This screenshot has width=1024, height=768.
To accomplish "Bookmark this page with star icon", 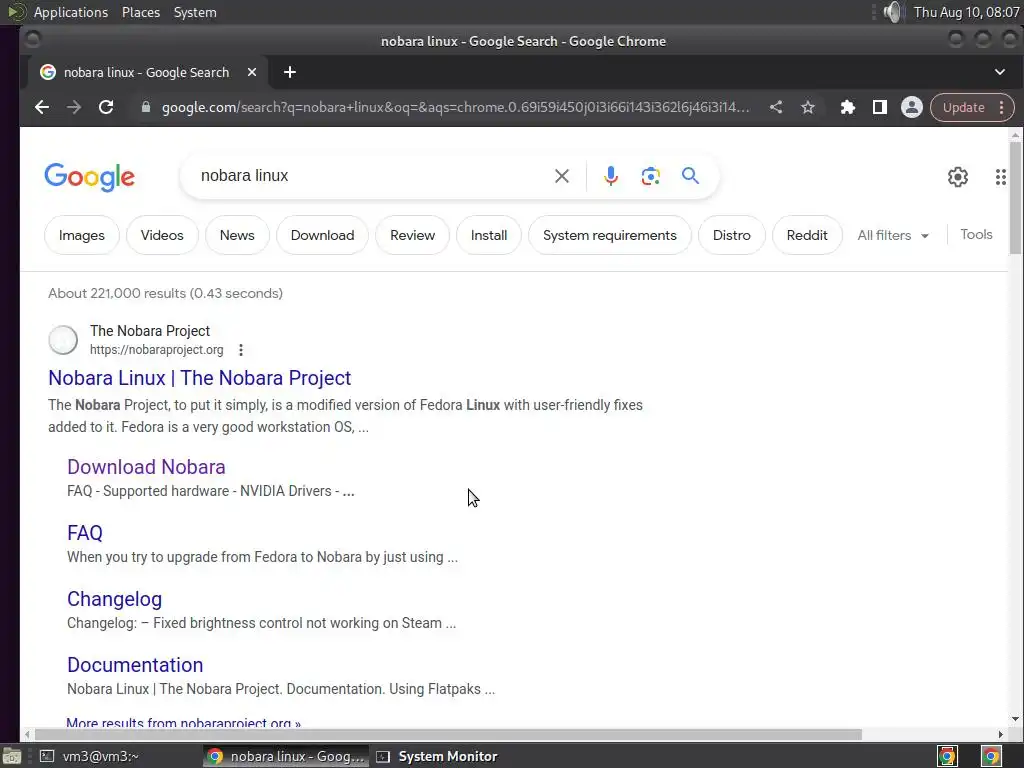I will point(808,107).
